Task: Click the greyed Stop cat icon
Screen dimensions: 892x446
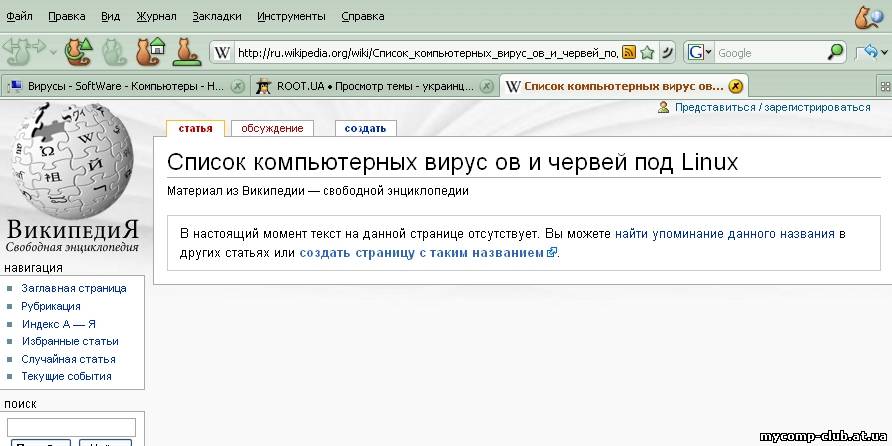Action: (x=114, y=52)
